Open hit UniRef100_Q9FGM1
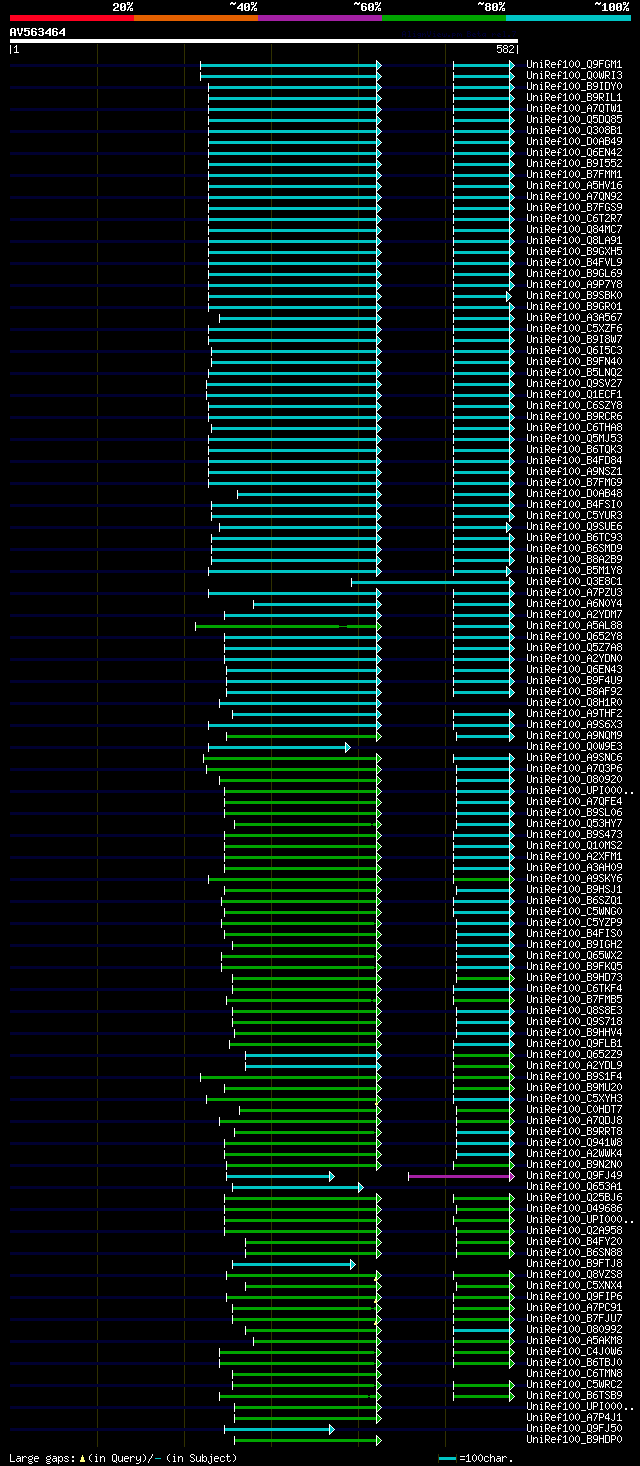Screen dimensions: 640x1466 574,65
